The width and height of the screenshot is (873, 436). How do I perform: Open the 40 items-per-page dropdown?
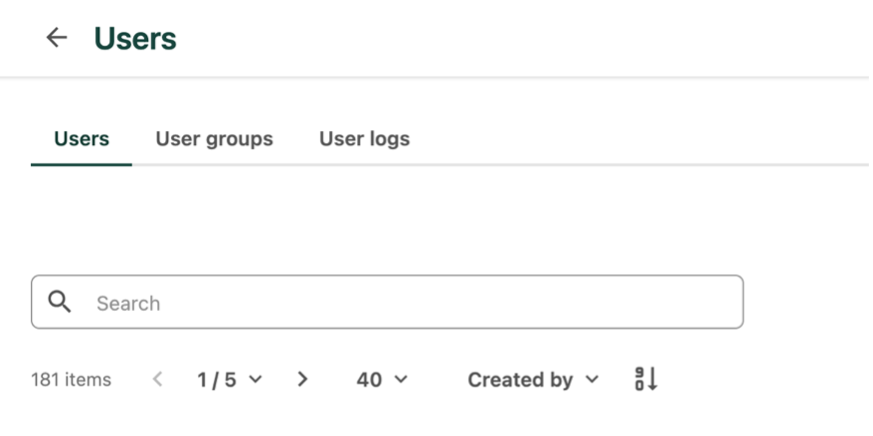tap(382, 380)
